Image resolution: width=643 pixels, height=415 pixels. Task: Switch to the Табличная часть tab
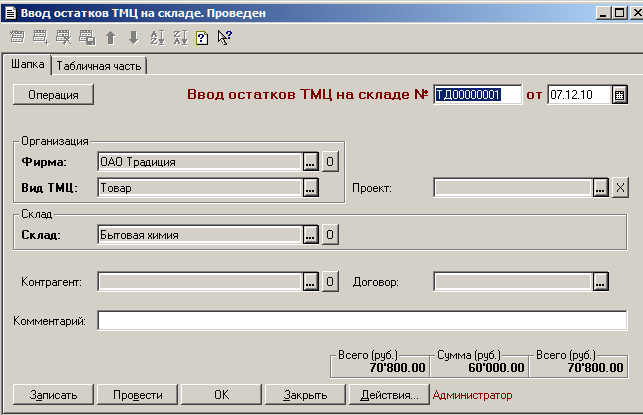tap(99, 66)
